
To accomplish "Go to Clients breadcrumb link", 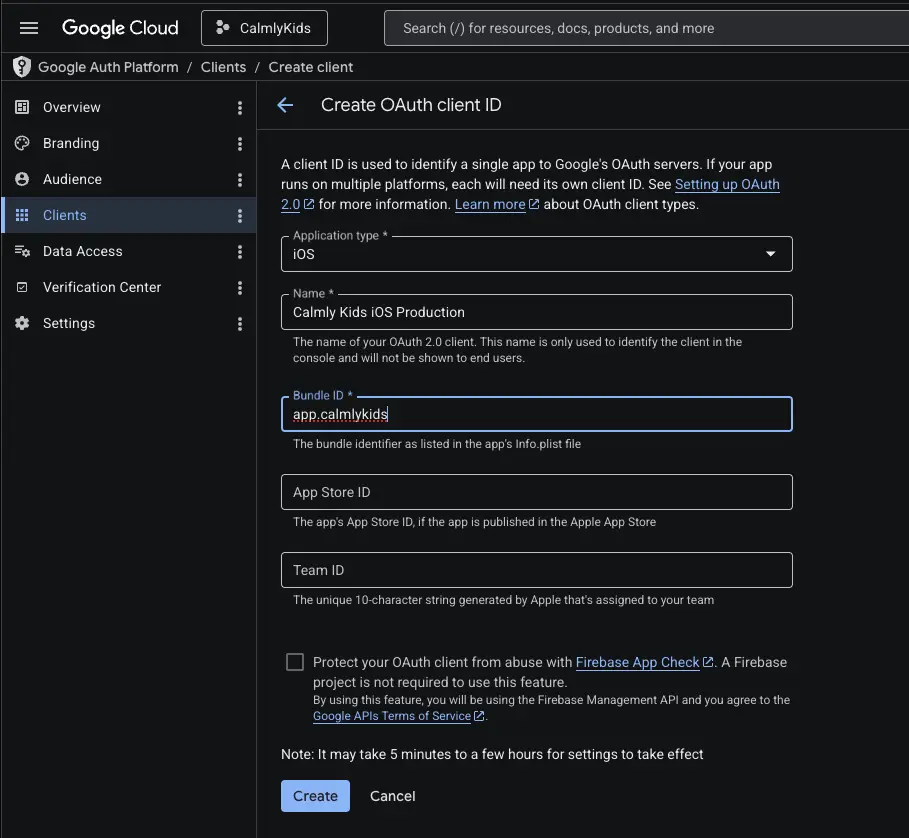I will tap(223, 67).
